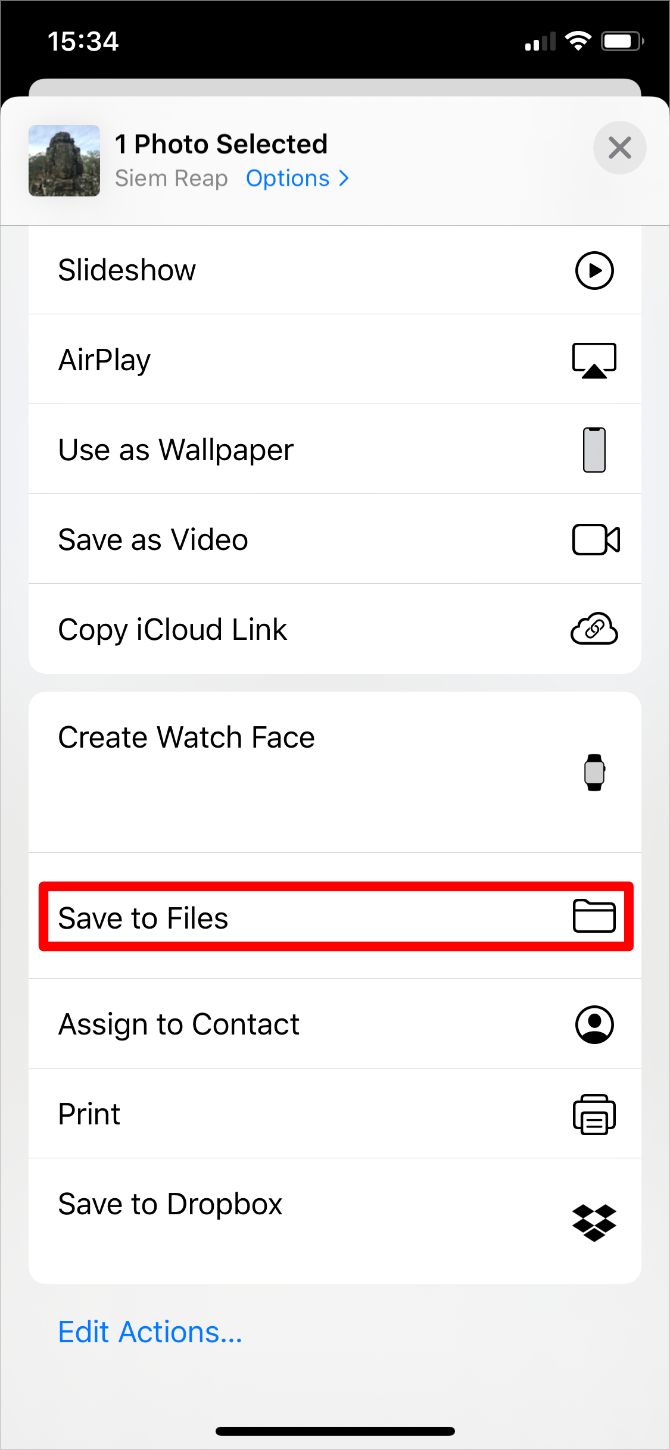This screenshot has width=670, height=1450.
Task: Select Save to Files action
Action: (x=143, y=918)
